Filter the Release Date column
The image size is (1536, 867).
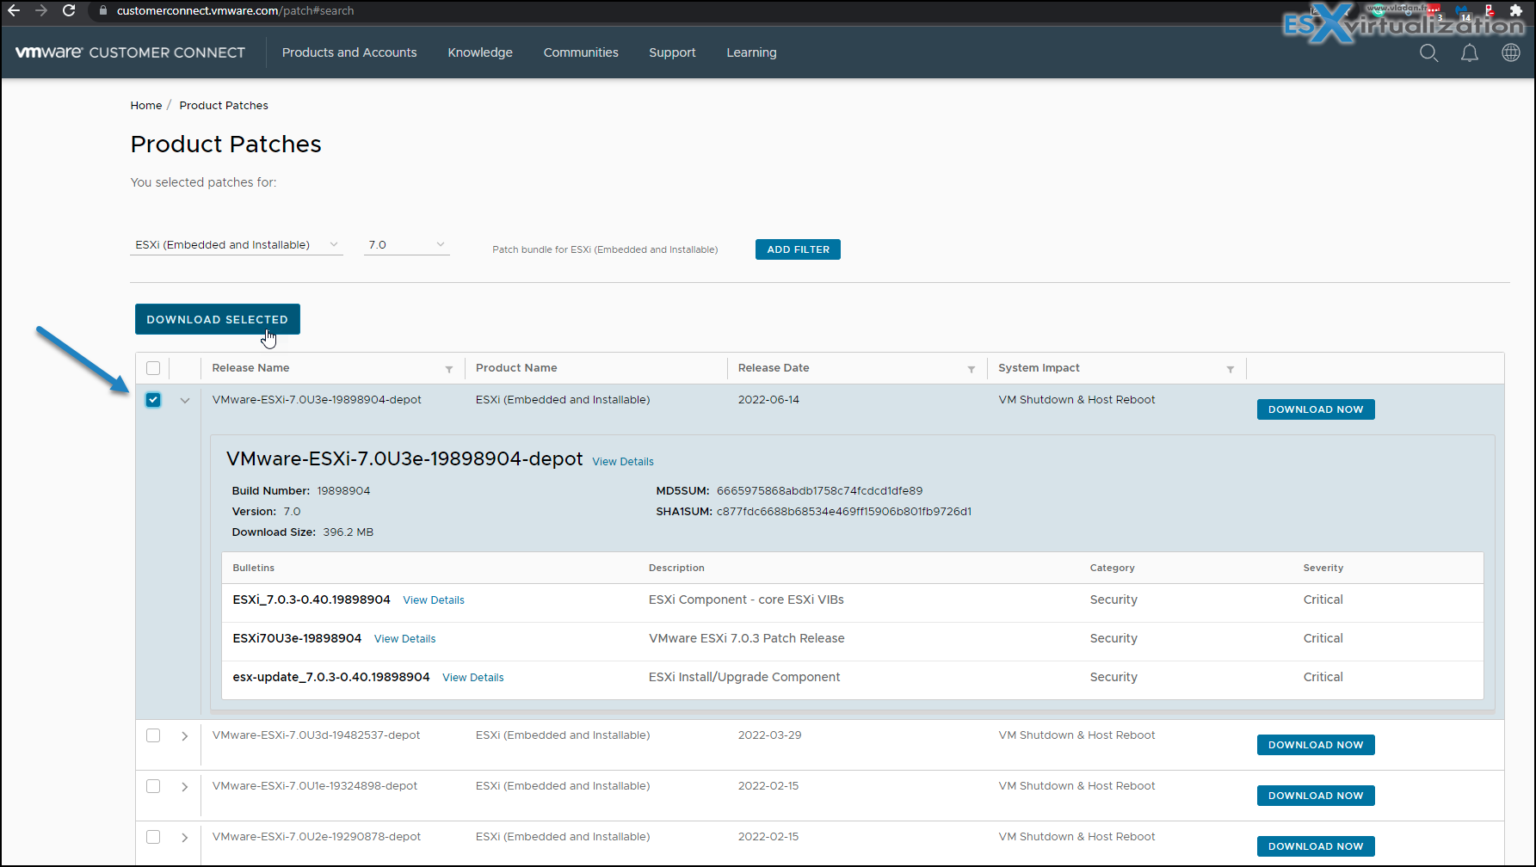click(x=971, y=369)
